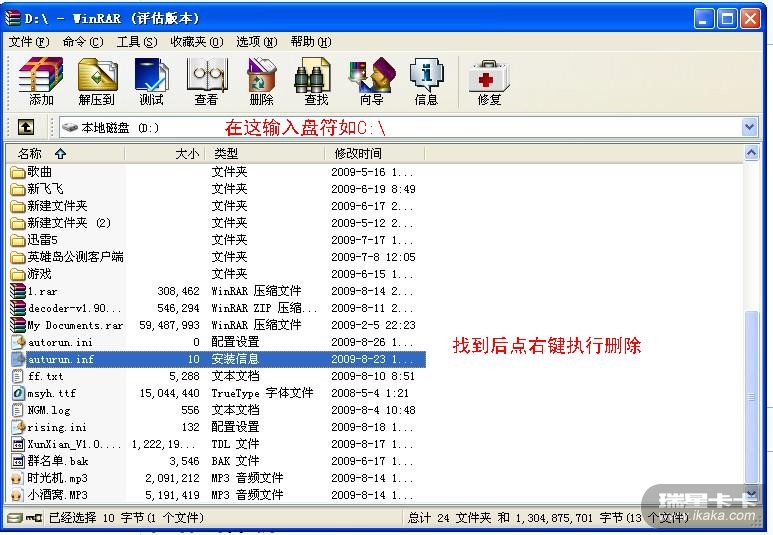Sort by 大小 column header
Image resolution: width=773 pixels, height=535 pixels.
click(165, 154)
